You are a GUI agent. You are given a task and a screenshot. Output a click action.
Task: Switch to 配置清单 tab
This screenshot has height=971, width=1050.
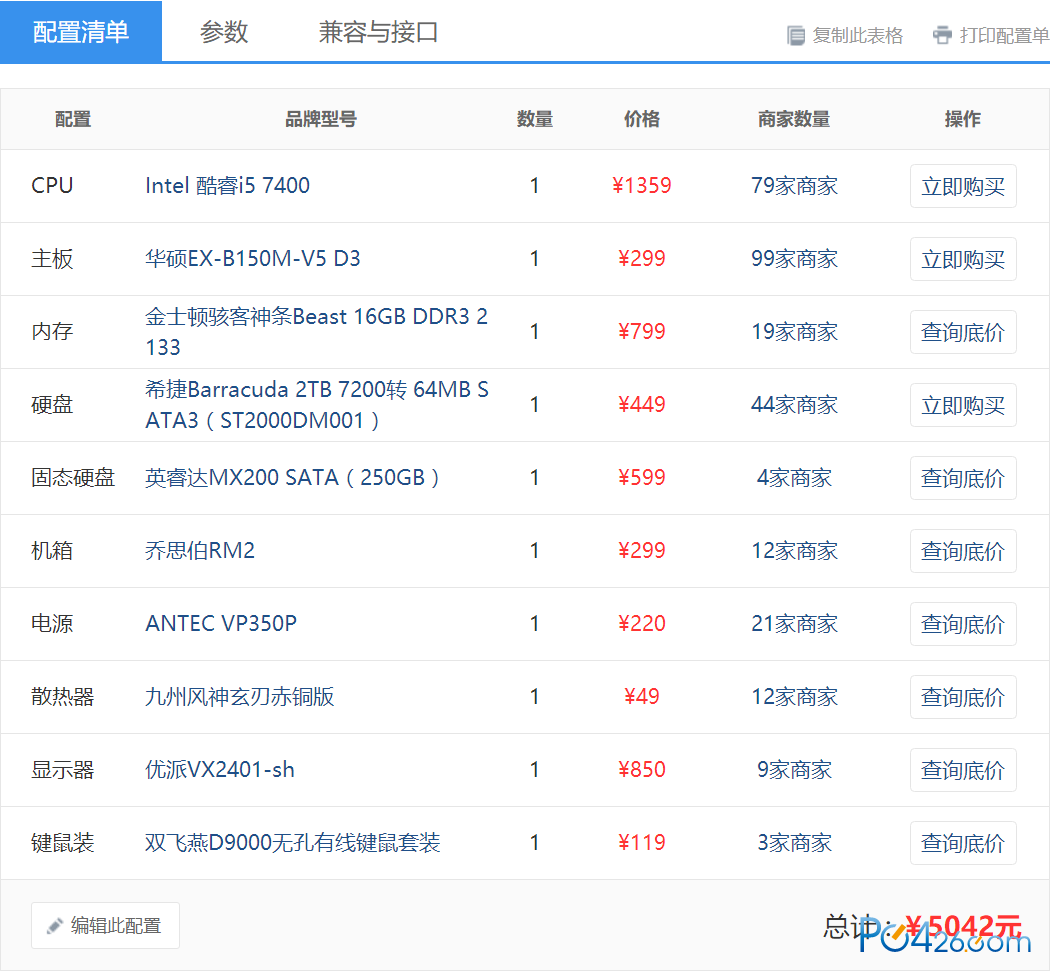(81, 31)
